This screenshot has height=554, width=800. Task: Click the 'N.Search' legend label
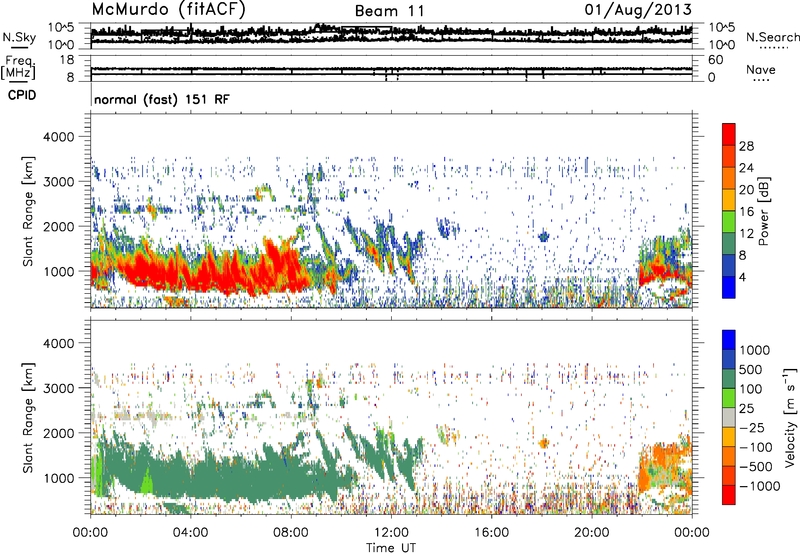772,37
